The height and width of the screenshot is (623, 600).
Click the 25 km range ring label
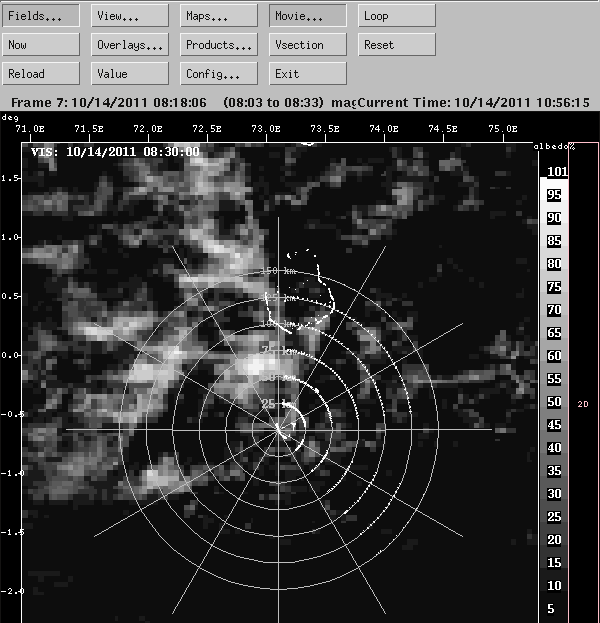[x=278, y=404]
